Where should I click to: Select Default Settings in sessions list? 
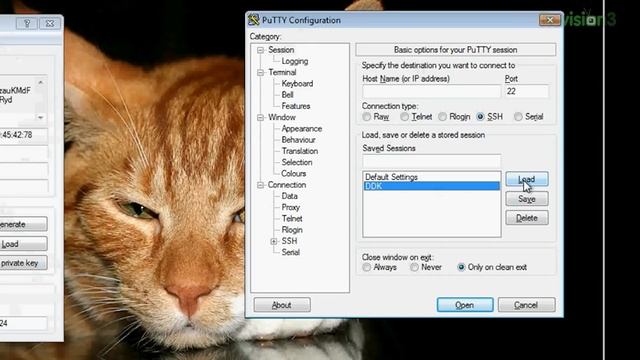pyautogui.click(x=431, y=177)
